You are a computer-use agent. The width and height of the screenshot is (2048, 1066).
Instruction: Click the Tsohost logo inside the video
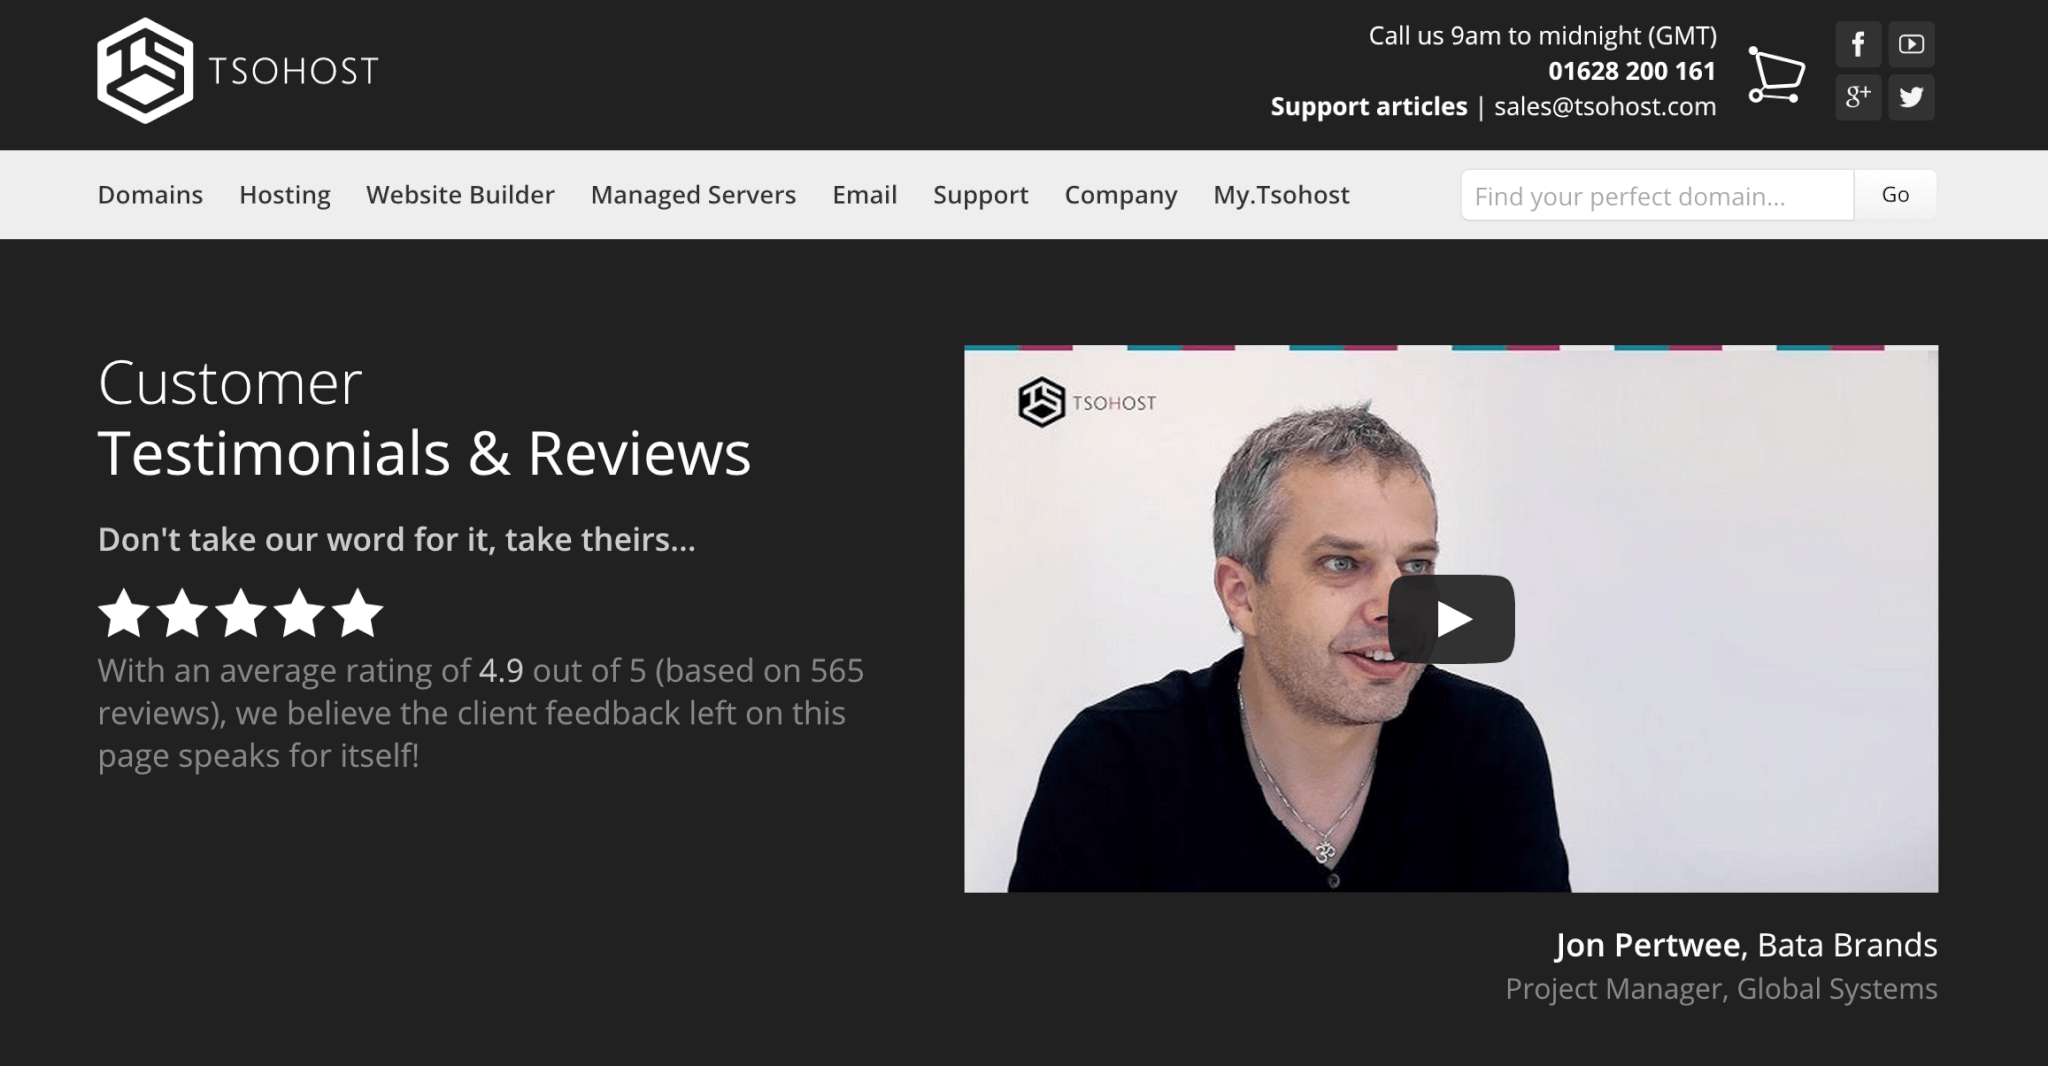pyautogui.click(x=1087, y=402)
